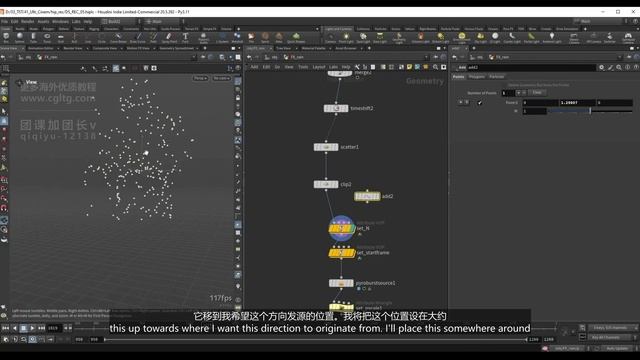Screen dimensions: 640x360
Task: Add a Point Light from the shelf
Action: (x=346, y=38)
